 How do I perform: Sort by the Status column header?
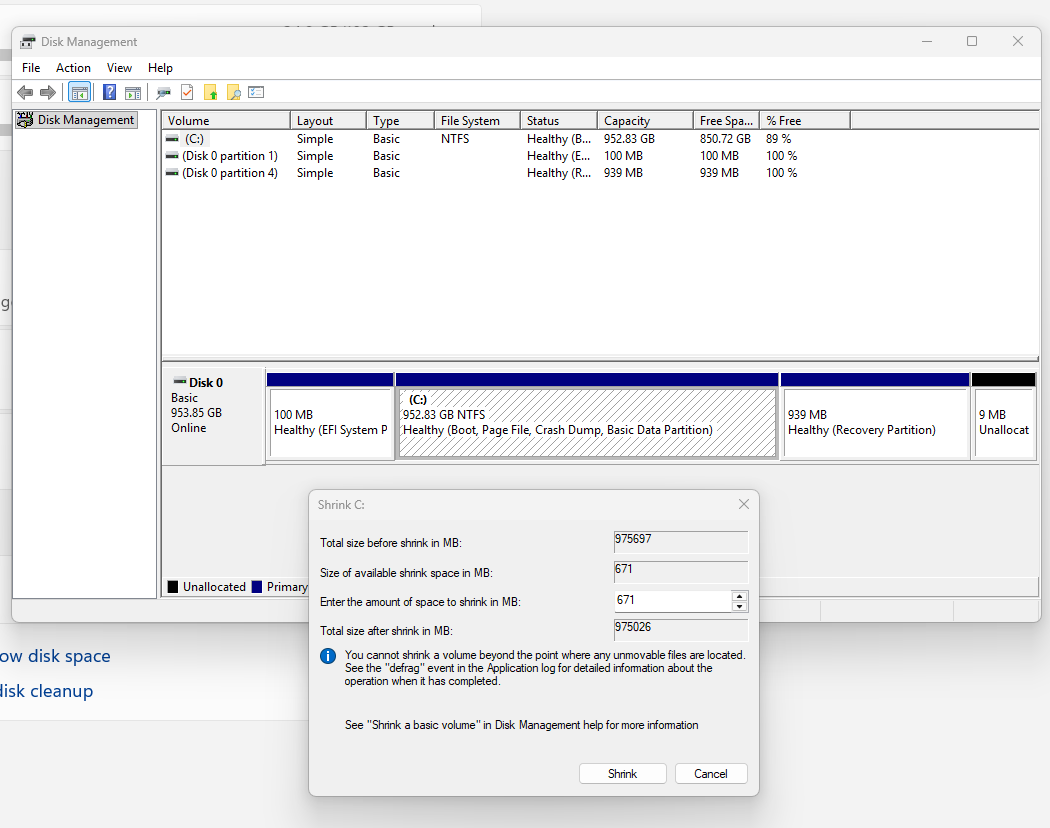[x=559, y=121]
